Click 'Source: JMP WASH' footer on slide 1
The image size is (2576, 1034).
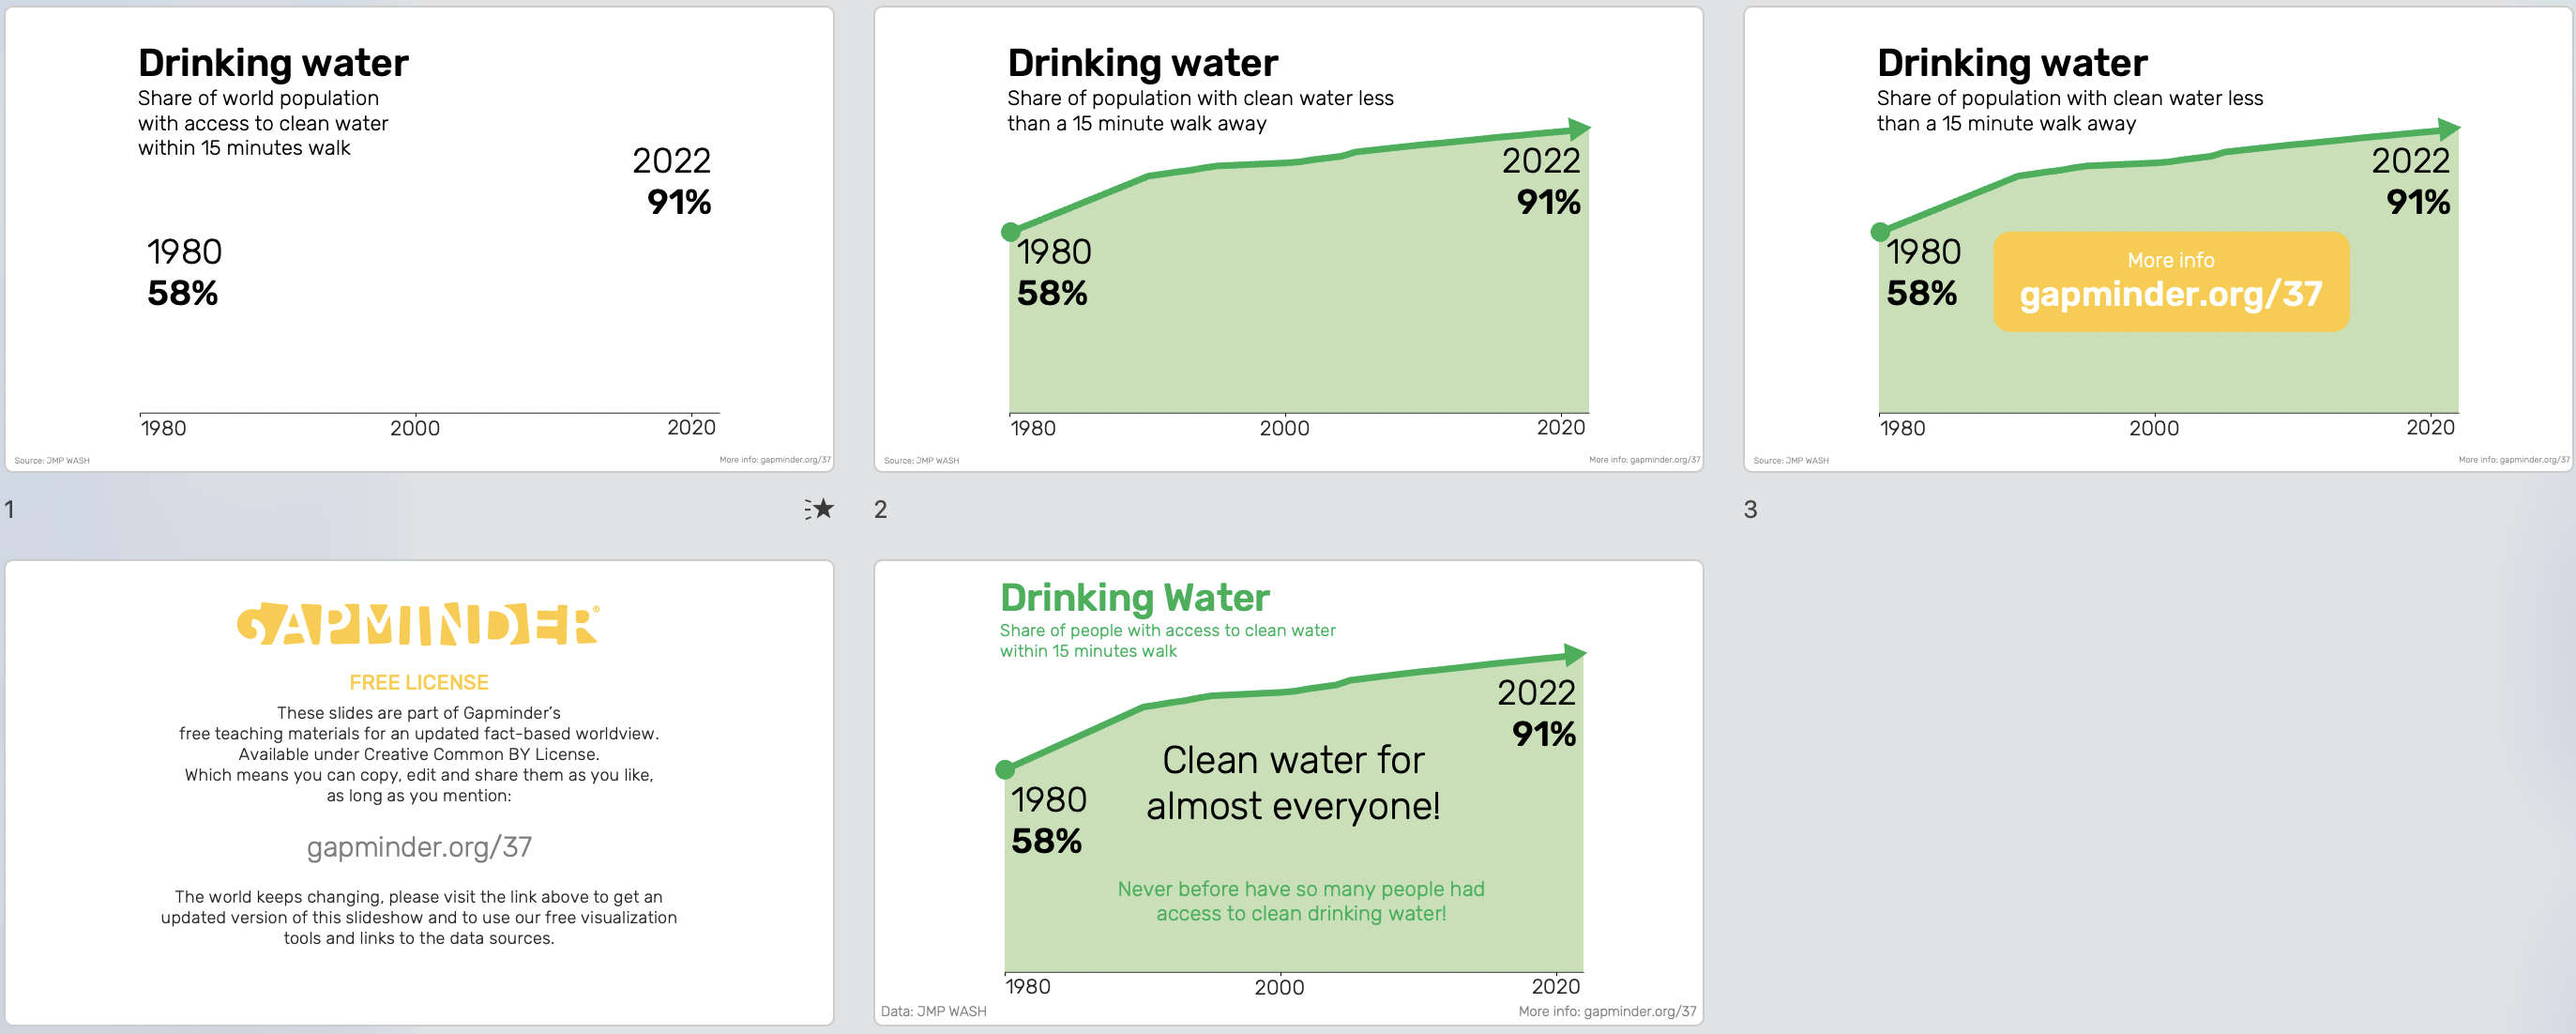click(52, 461)
